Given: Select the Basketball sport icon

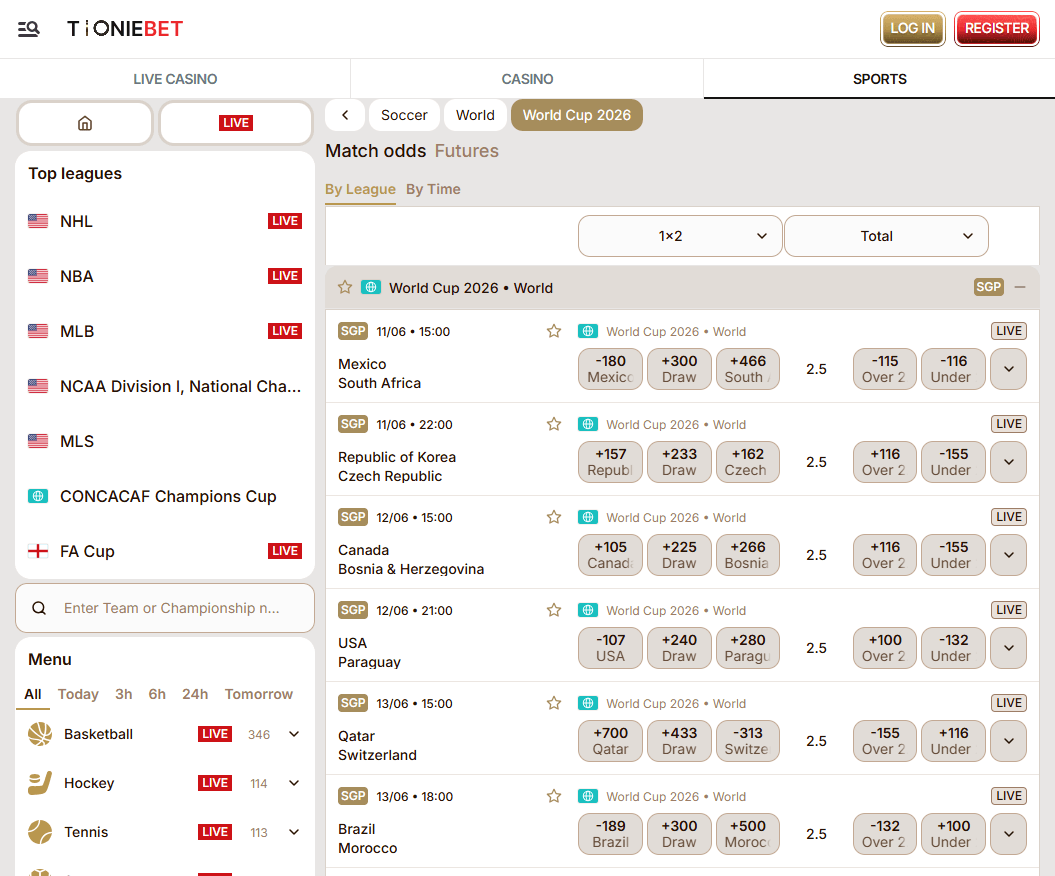Looking at the screenshot, I should 40,734.
